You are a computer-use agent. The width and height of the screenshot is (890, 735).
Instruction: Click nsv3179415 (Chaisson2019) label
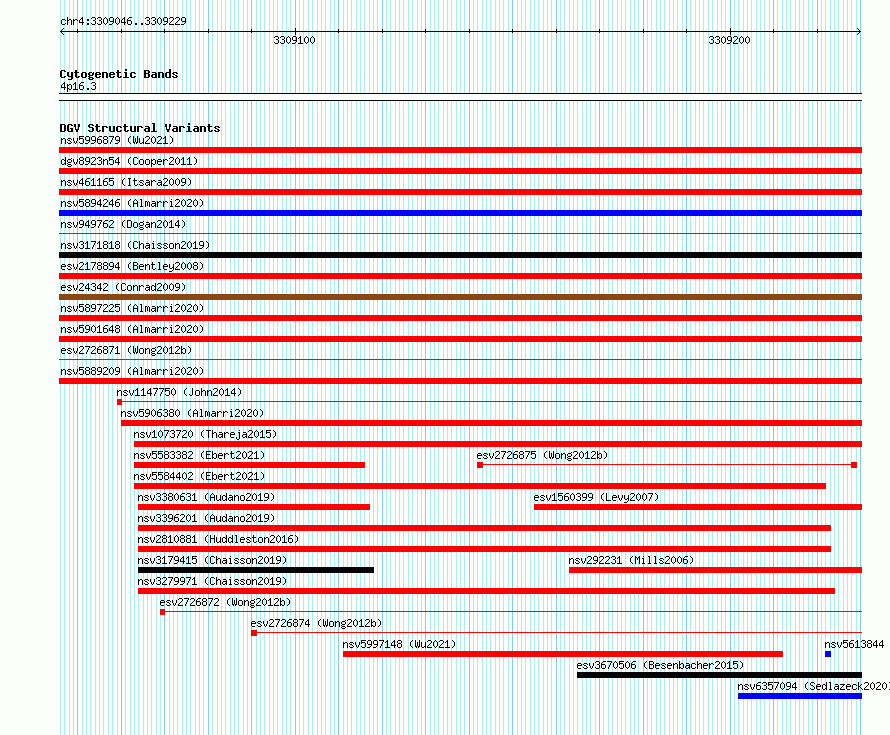coord(212,560)
